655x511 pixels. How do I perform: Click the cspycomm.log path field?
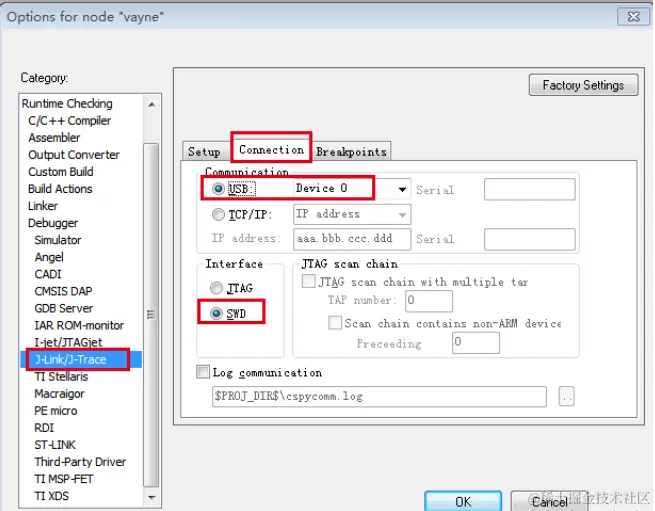click(x=379, y=397)
